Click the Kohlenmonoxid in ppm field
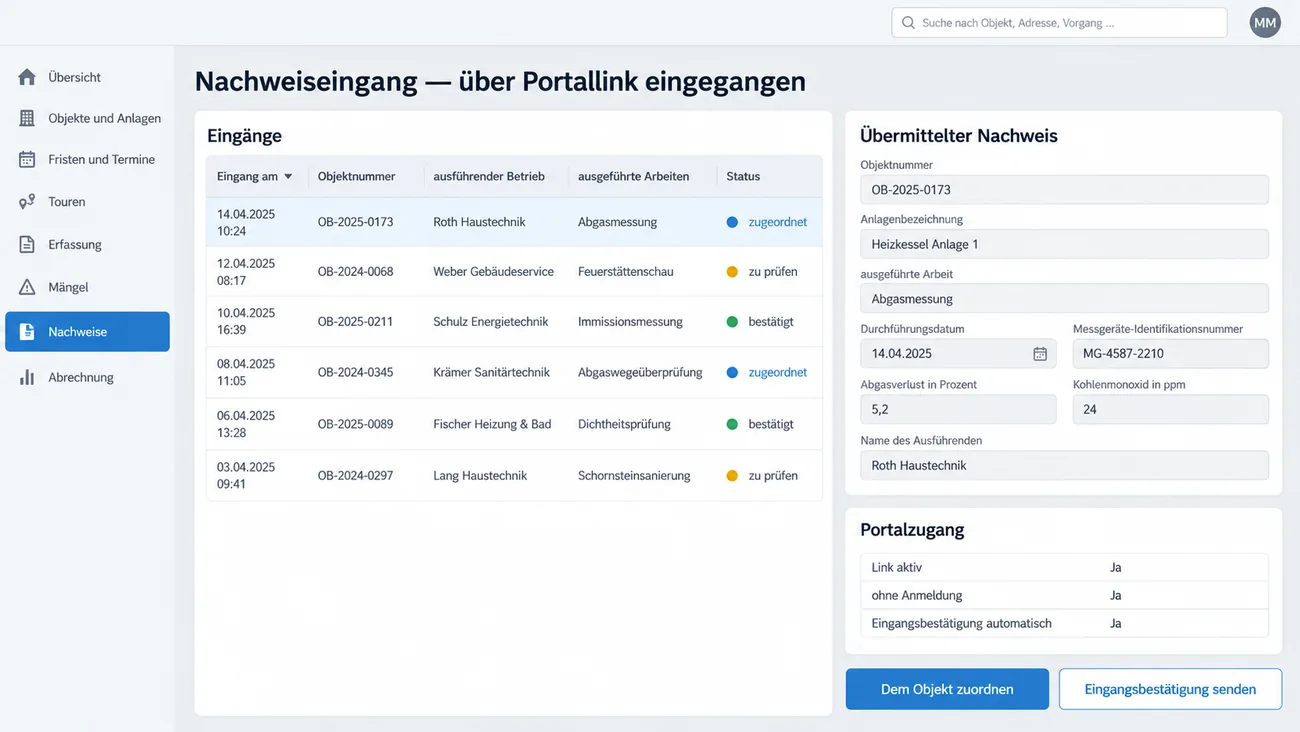 (x=1171, y=409)
